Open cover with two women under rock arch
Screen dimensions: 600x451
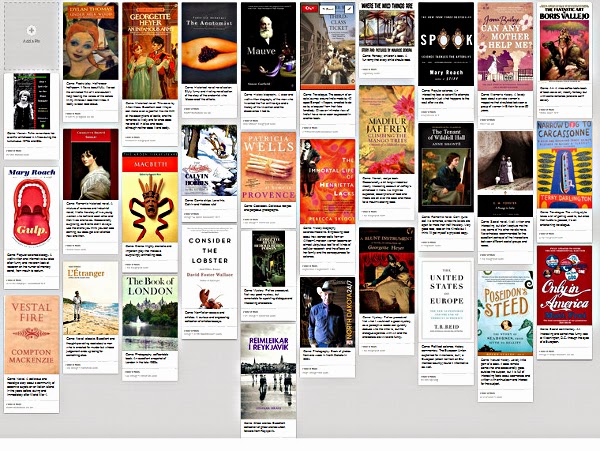505,174
